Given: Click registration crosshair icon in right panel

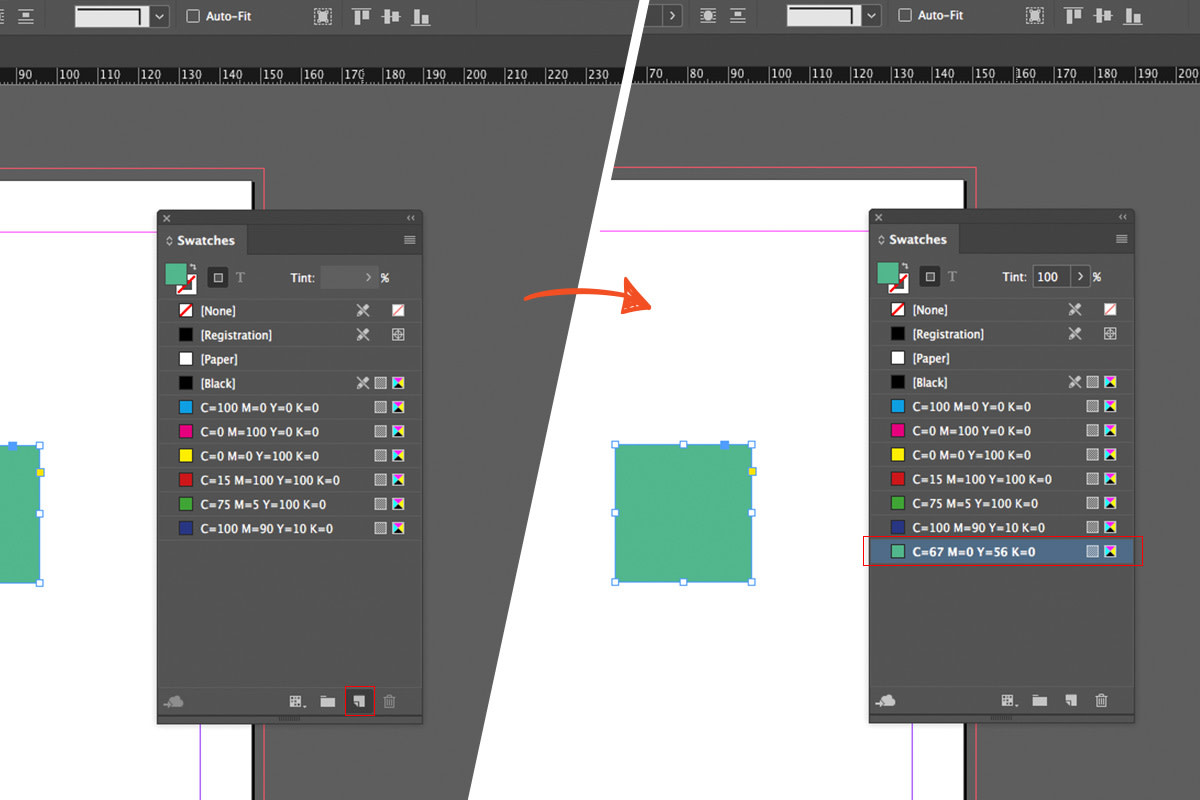Looking at the screenshot, I should (1110, 334).
